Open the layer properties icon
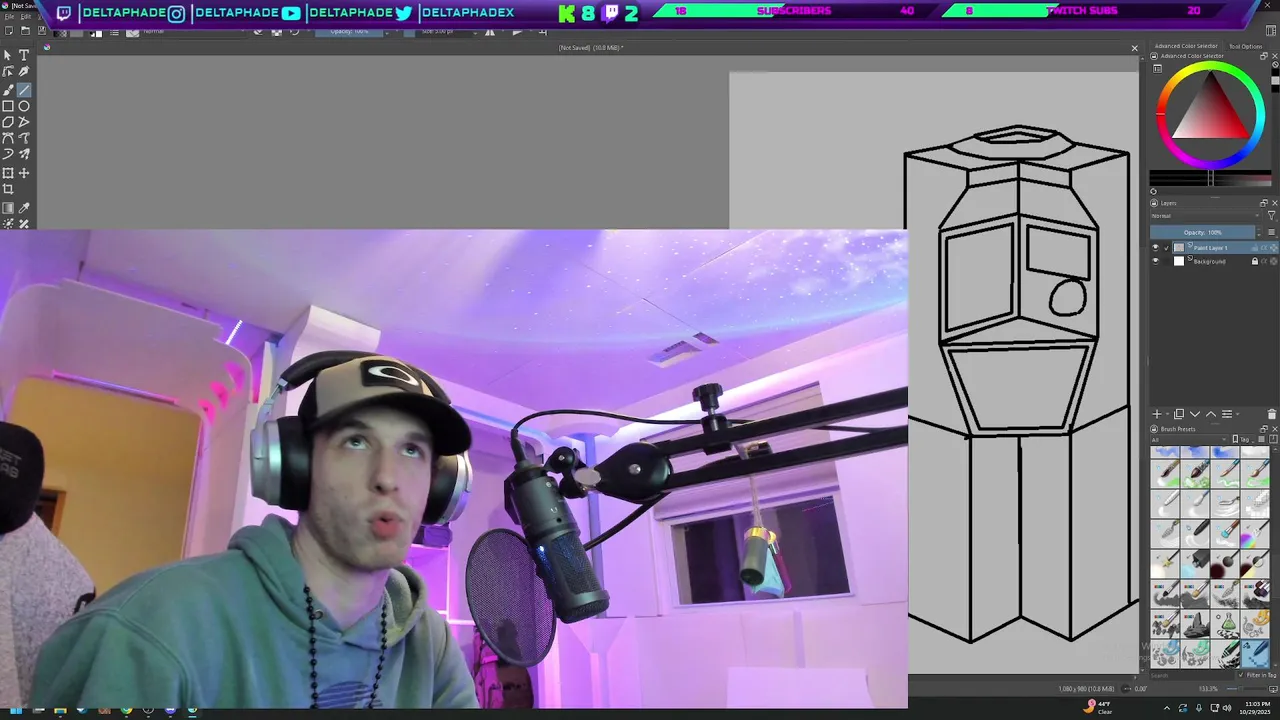 1227,414
